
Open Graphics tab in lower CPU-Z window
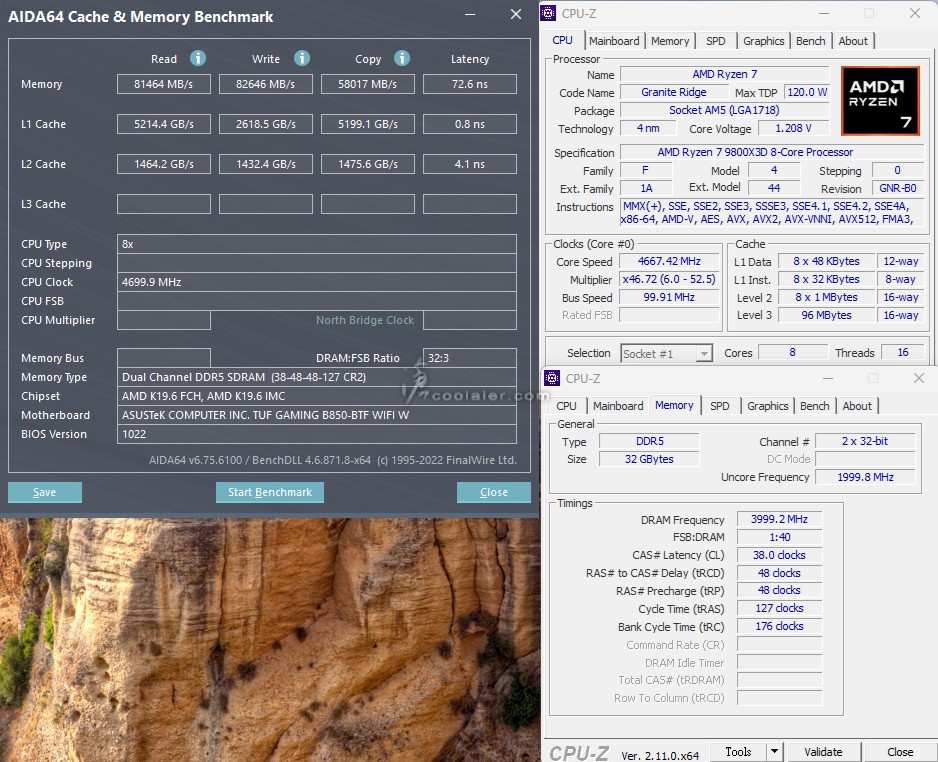click(768, 406)
